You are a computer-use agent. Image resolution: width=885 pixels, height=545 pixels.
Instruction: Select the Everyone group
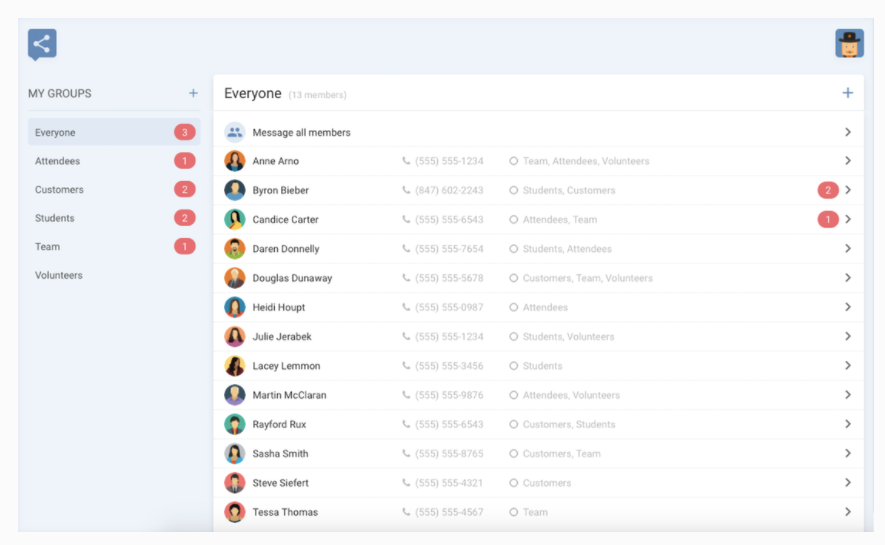pos(114,132)
